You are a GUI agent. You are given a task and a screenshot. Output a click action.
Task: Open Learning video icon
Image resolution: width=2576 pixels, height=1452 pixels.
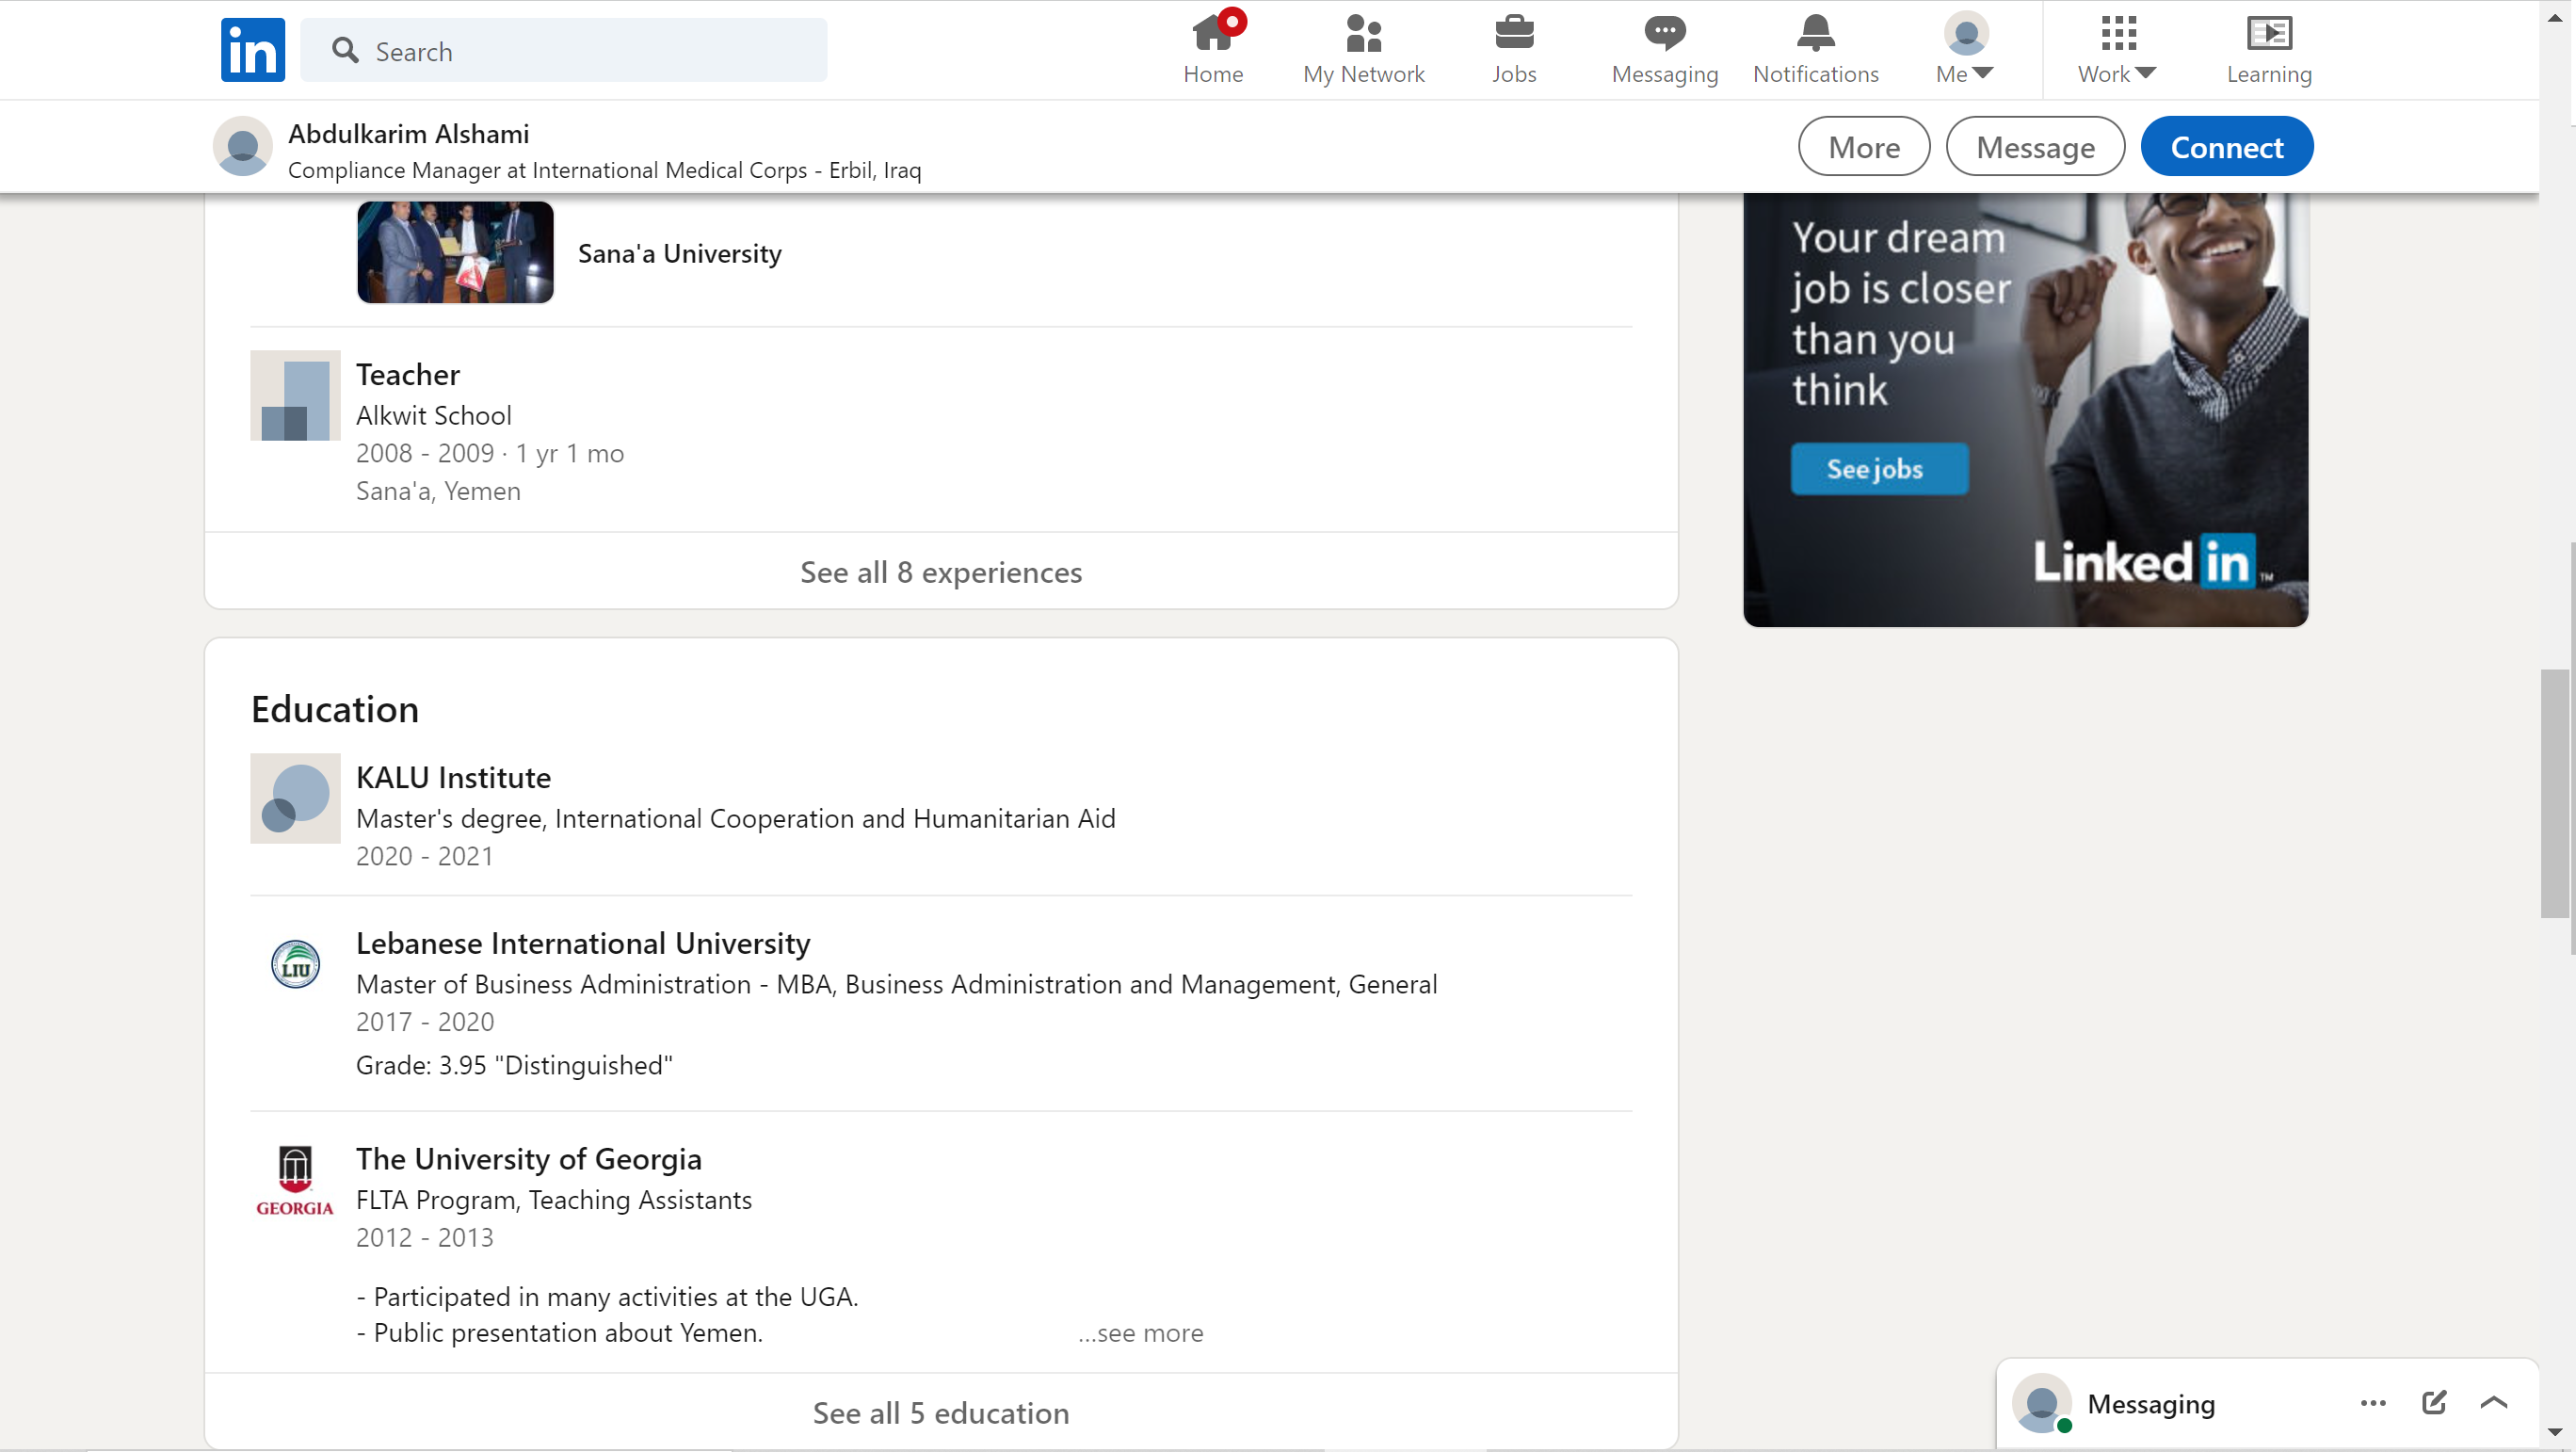pos(2268,34)
